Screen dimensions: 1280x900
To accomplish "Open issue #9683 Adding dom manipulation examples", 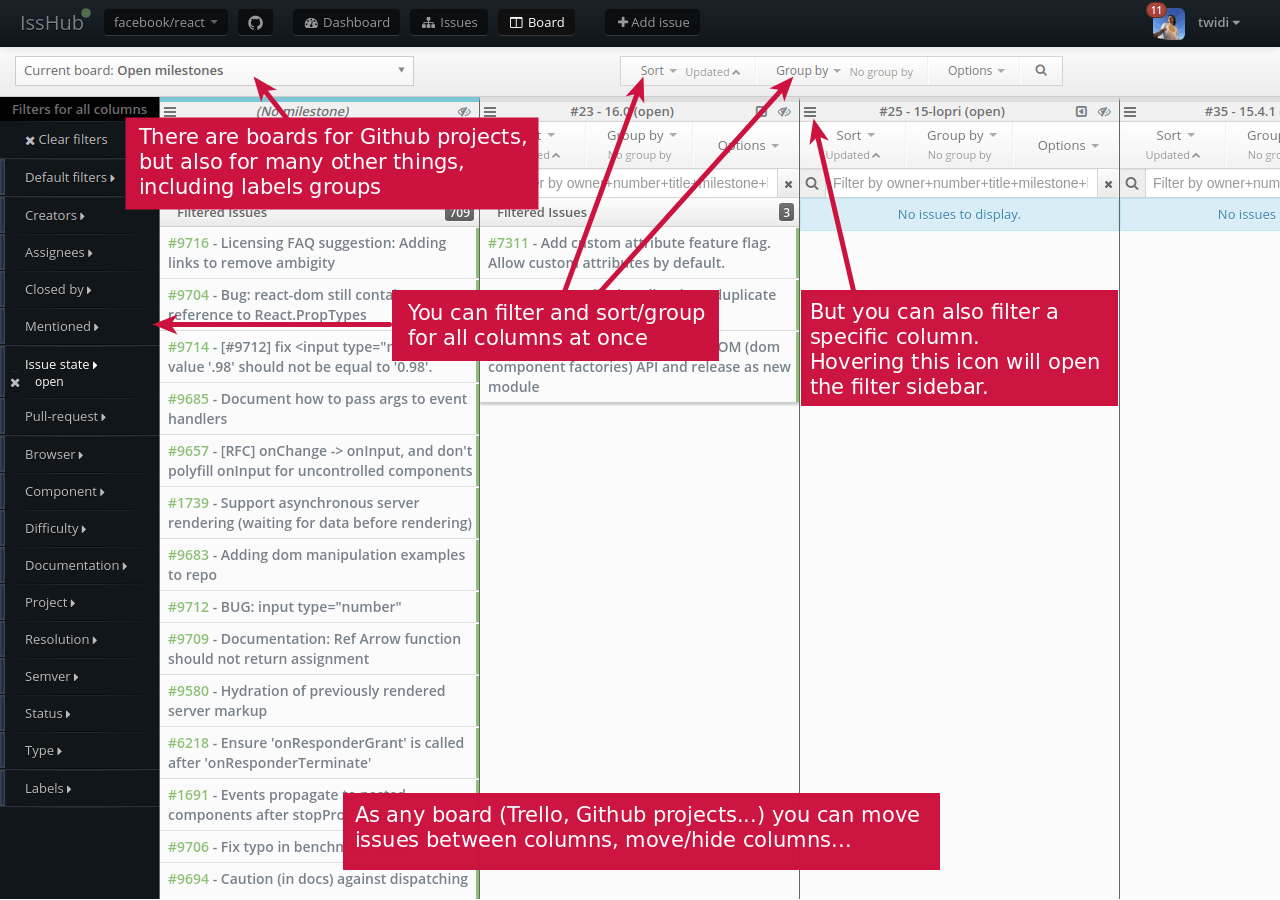I will (x=318, y=565).
